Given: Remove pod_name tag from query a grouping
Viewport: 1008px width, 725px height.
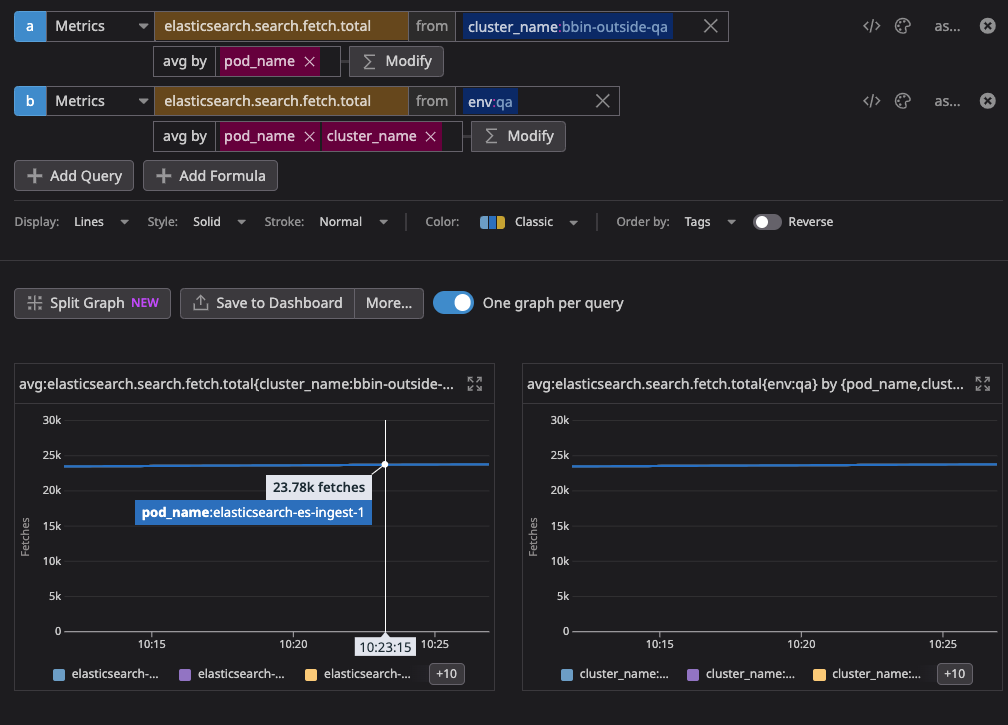Looking at the screenshot, I should (x=310, y=61).
